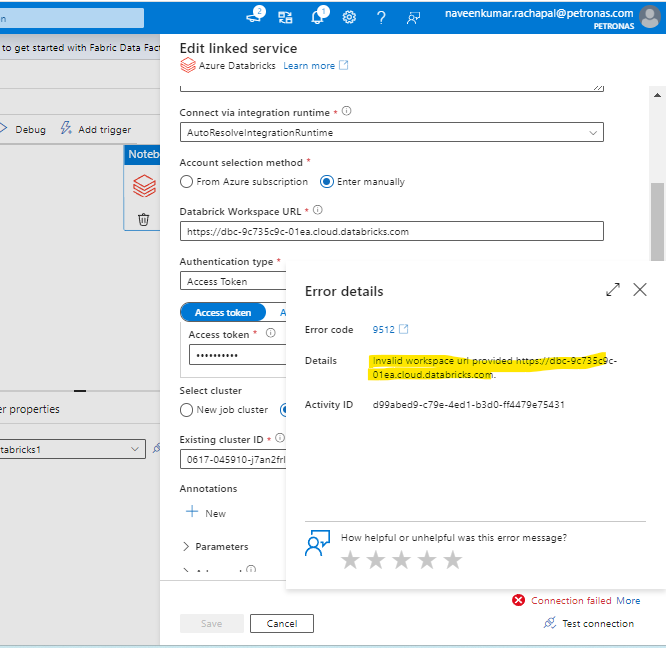Click the Test connection plug icon
Screen dimensions: 666x648
click(550, 623)
